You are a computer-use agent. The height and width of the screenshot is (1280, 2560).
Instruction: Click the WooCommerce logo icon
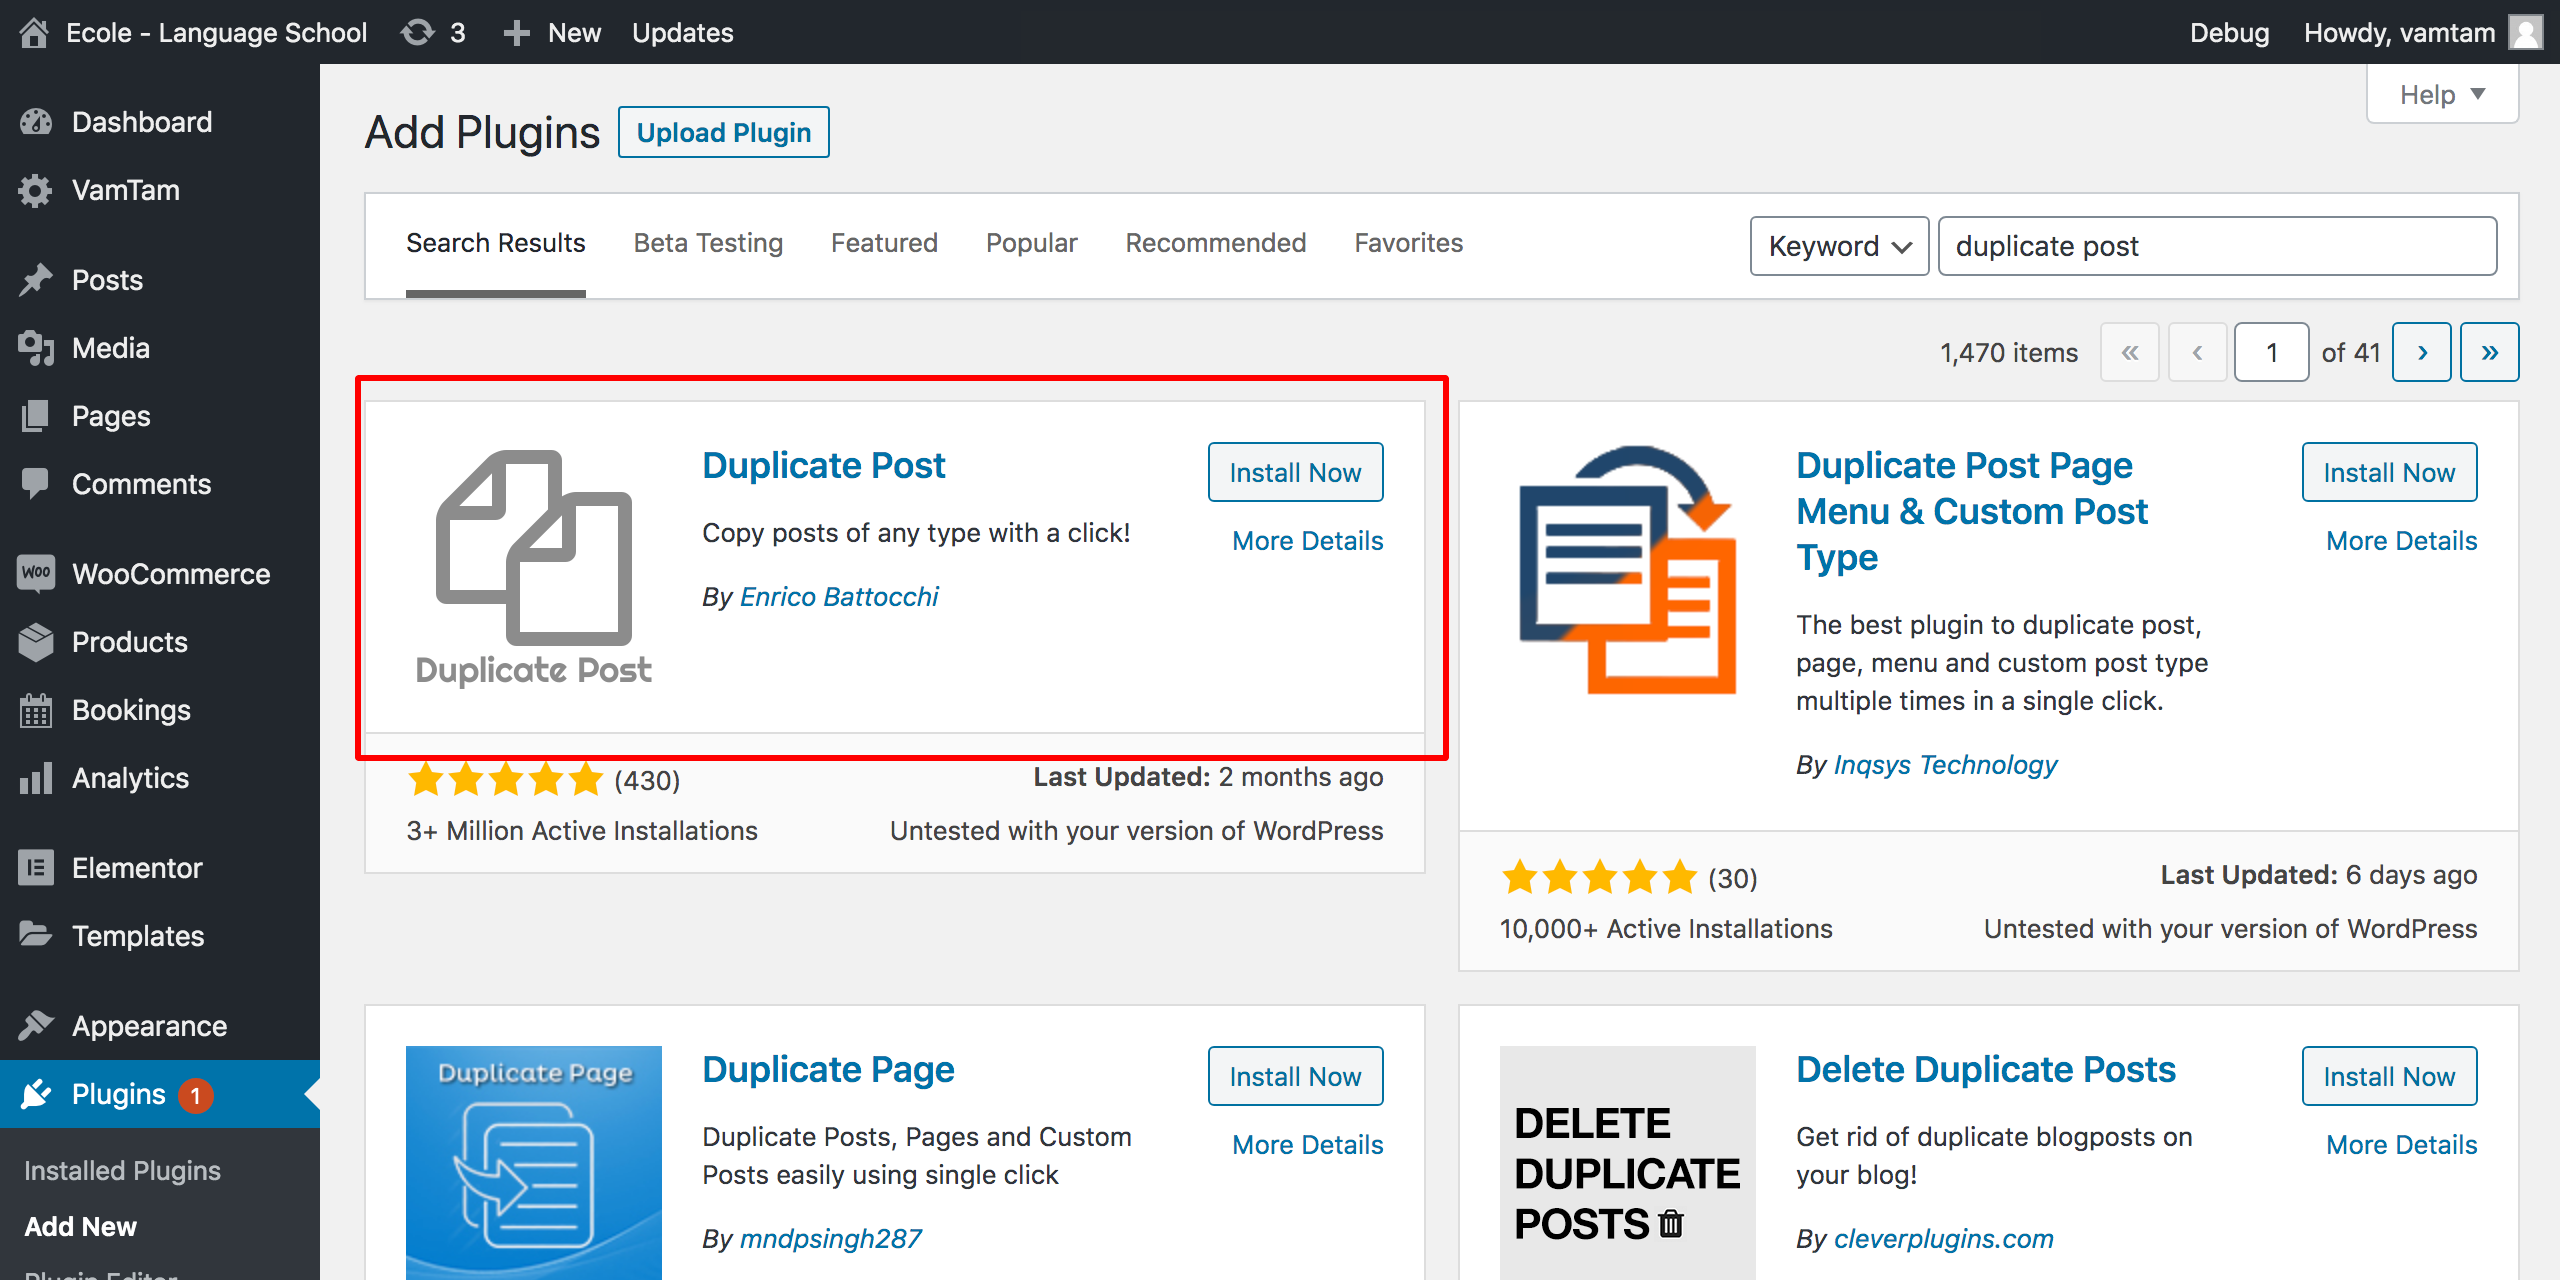36,573
